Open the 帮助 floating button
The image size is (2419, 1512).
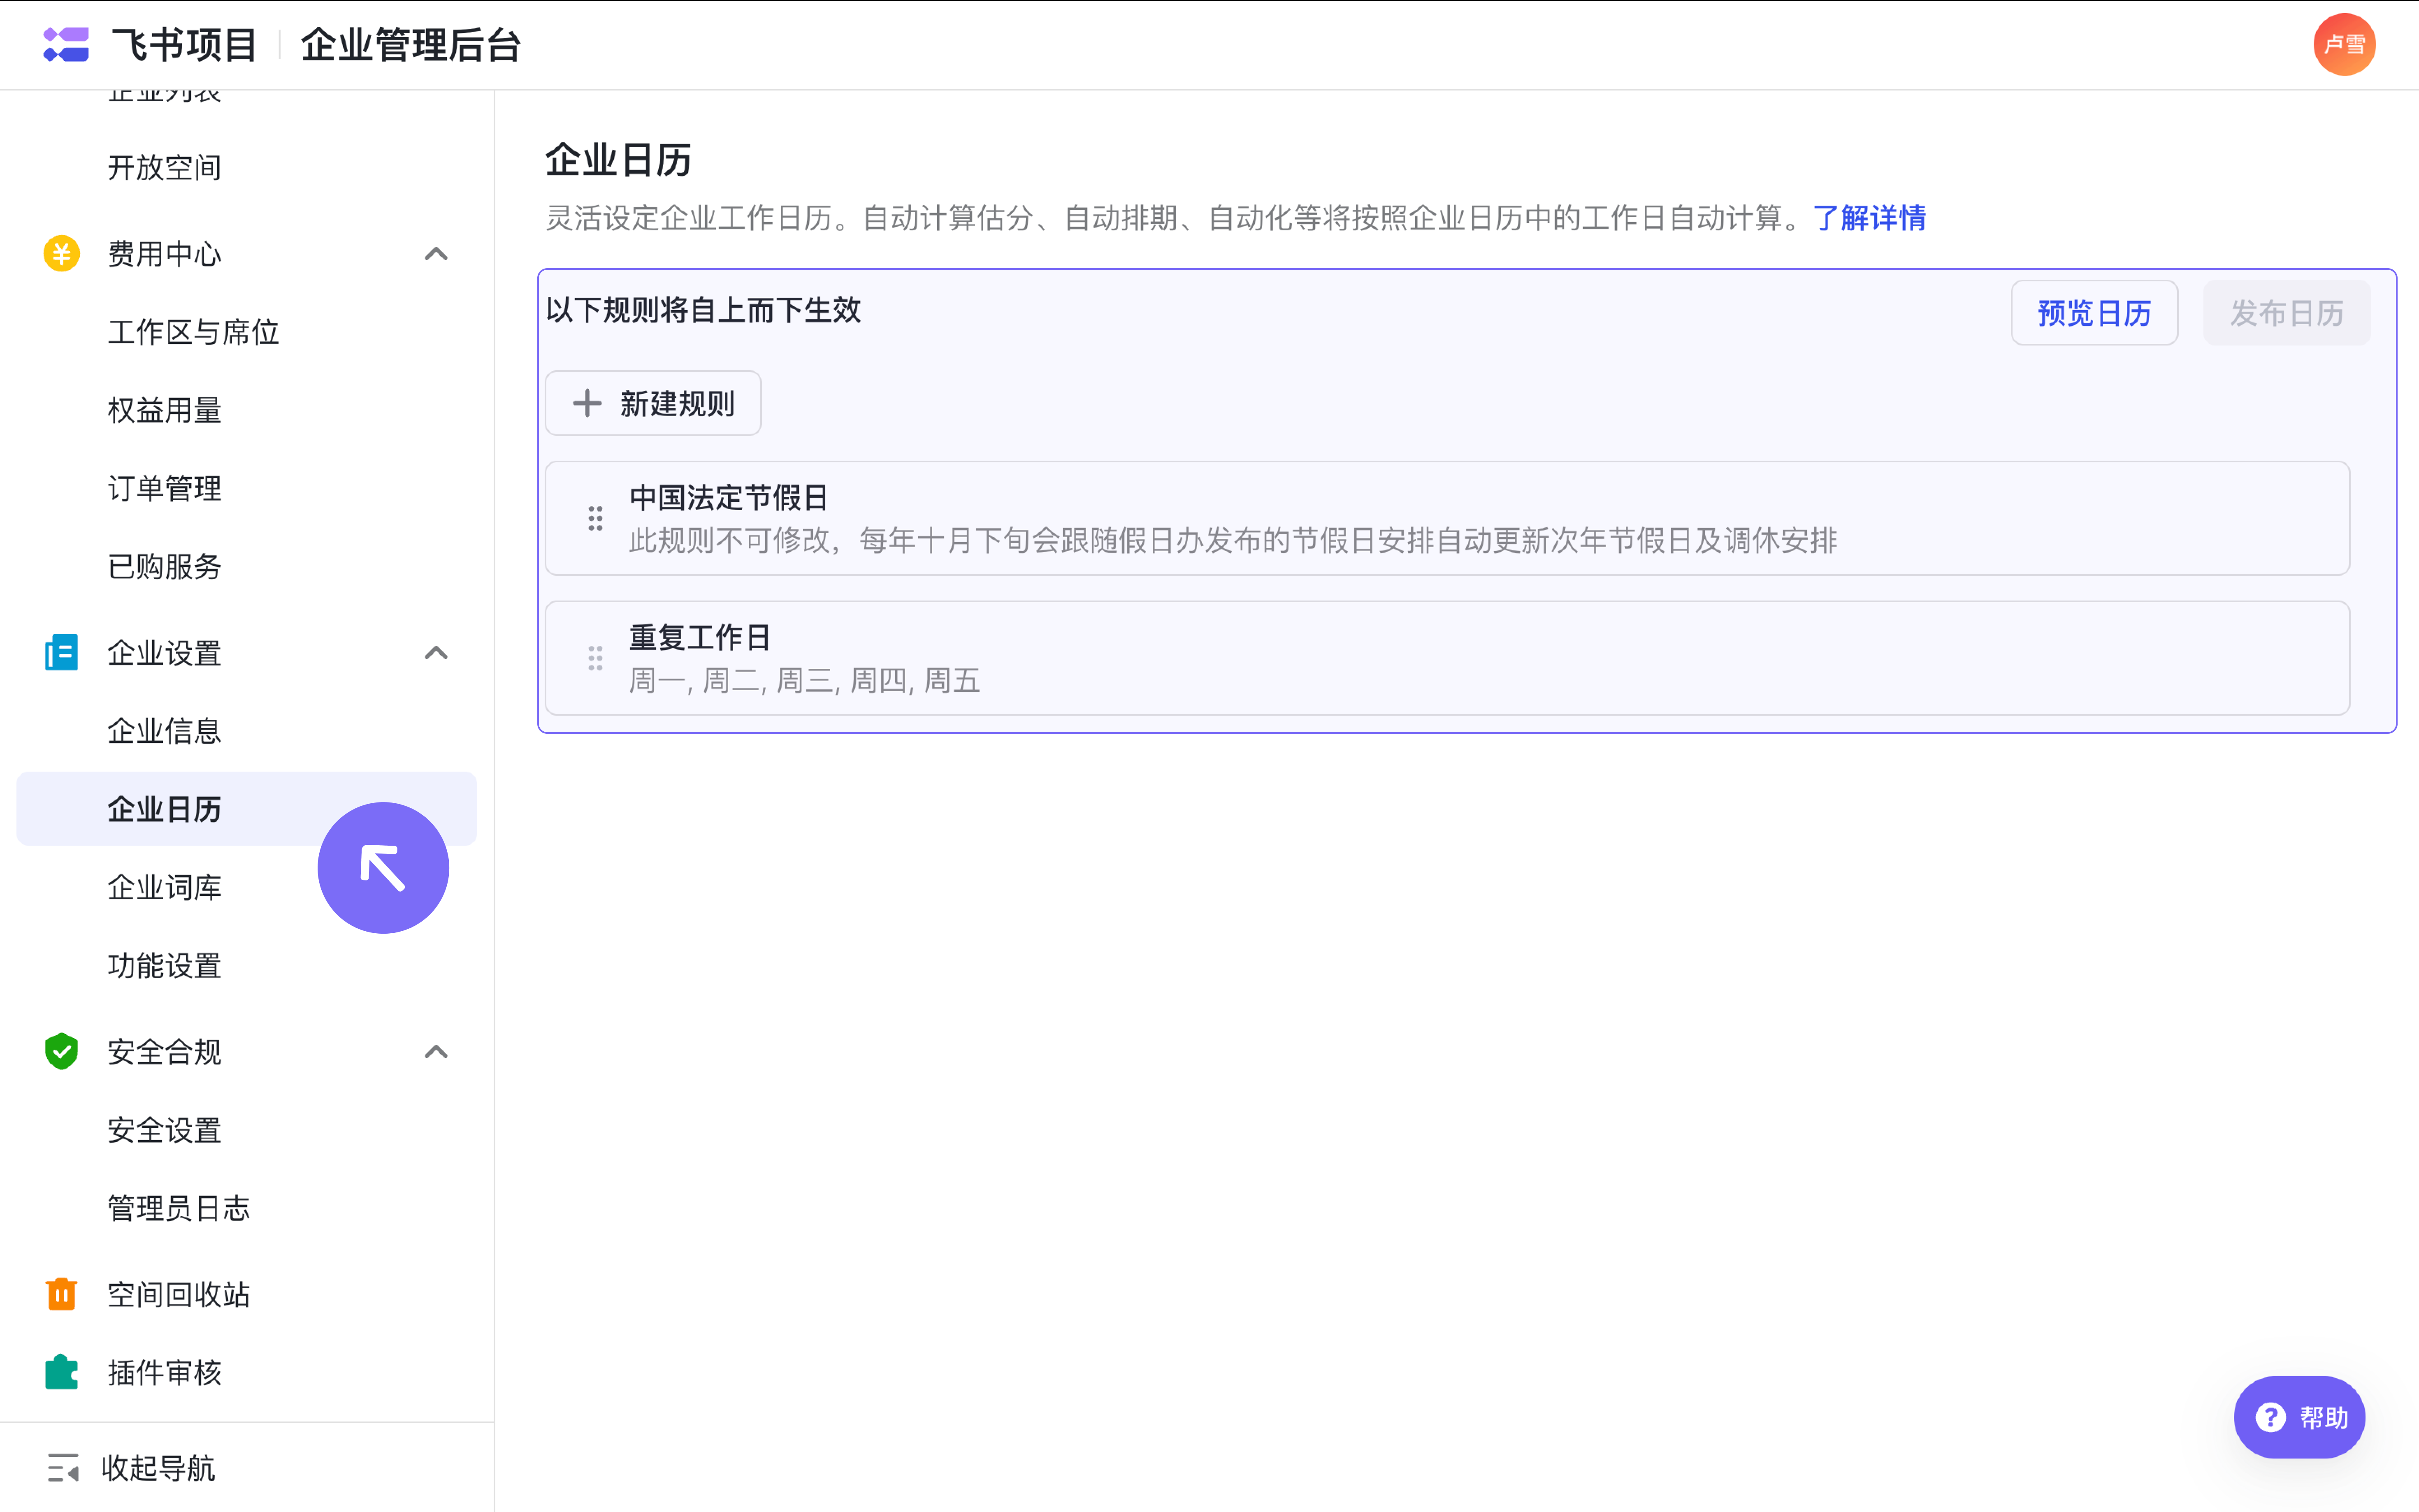(2298, 1417)
